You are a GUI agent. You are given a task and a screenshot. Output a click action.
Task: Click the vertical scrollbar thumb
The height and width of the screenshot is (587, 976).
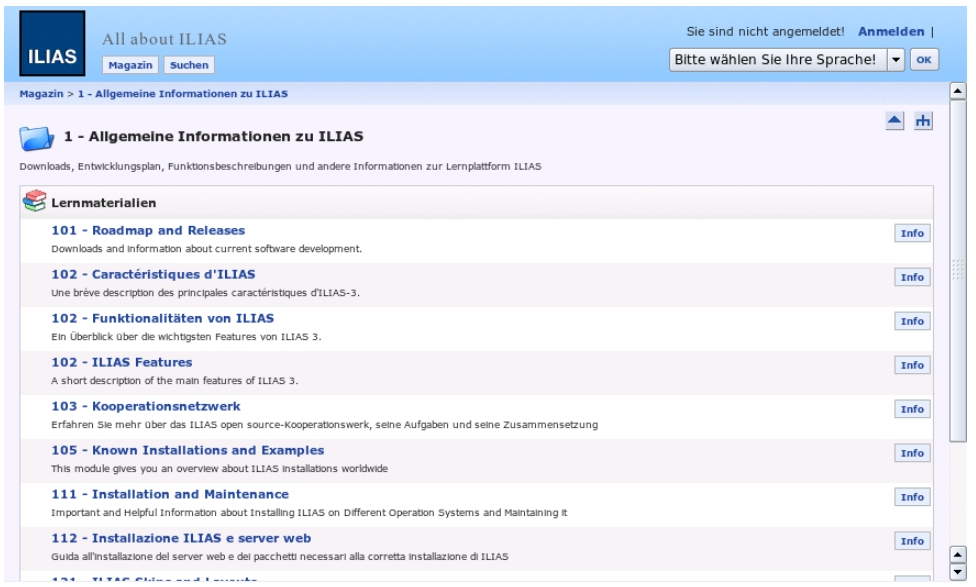tap(958, 271)
